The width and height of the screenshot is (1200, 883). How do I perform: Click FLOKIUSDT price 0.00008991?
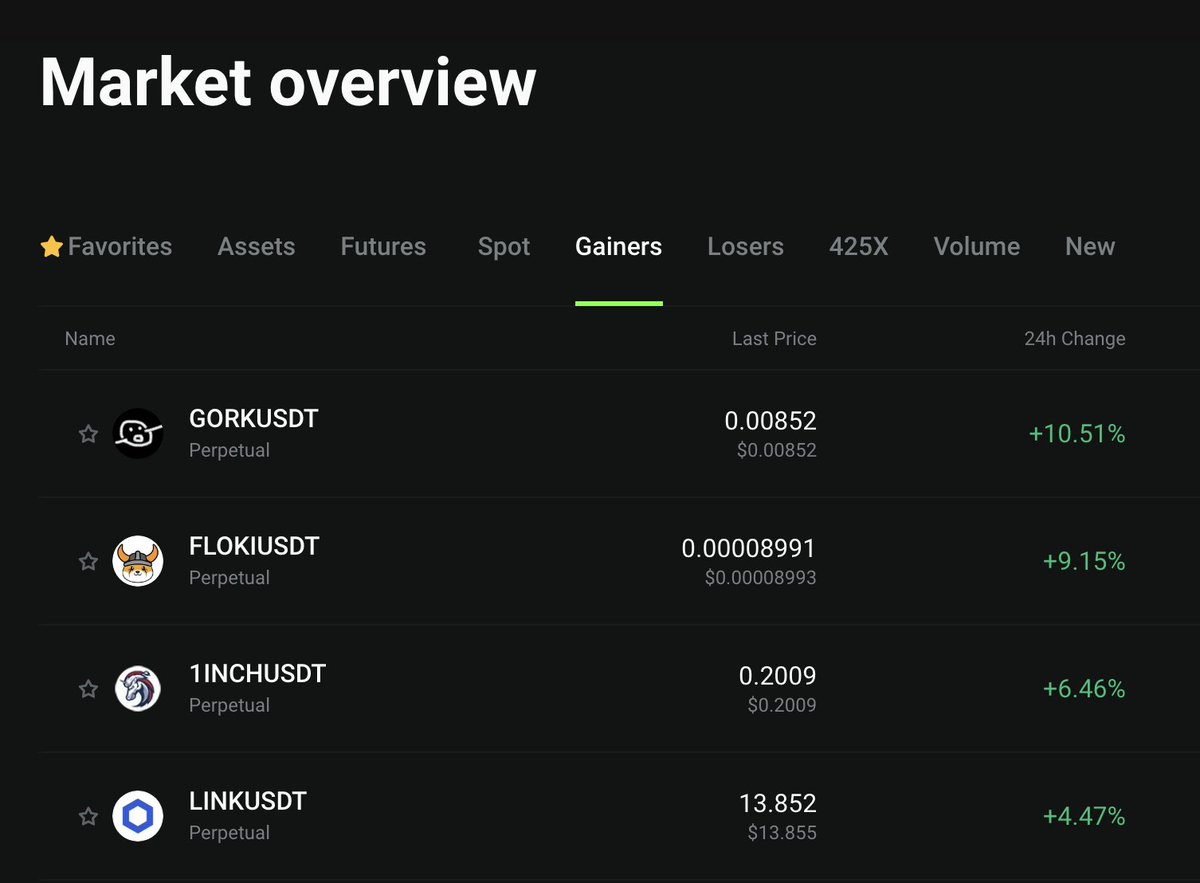click(749, 548)
